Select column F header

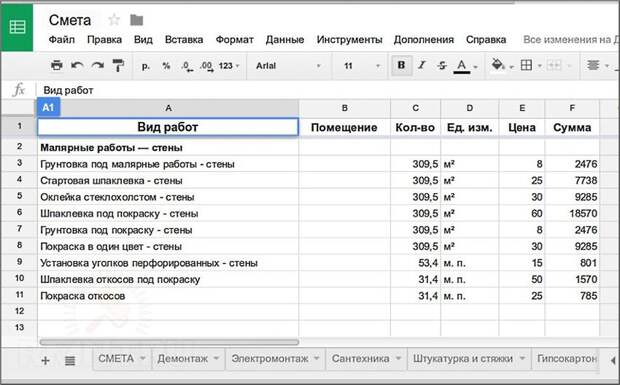point(572,108)
